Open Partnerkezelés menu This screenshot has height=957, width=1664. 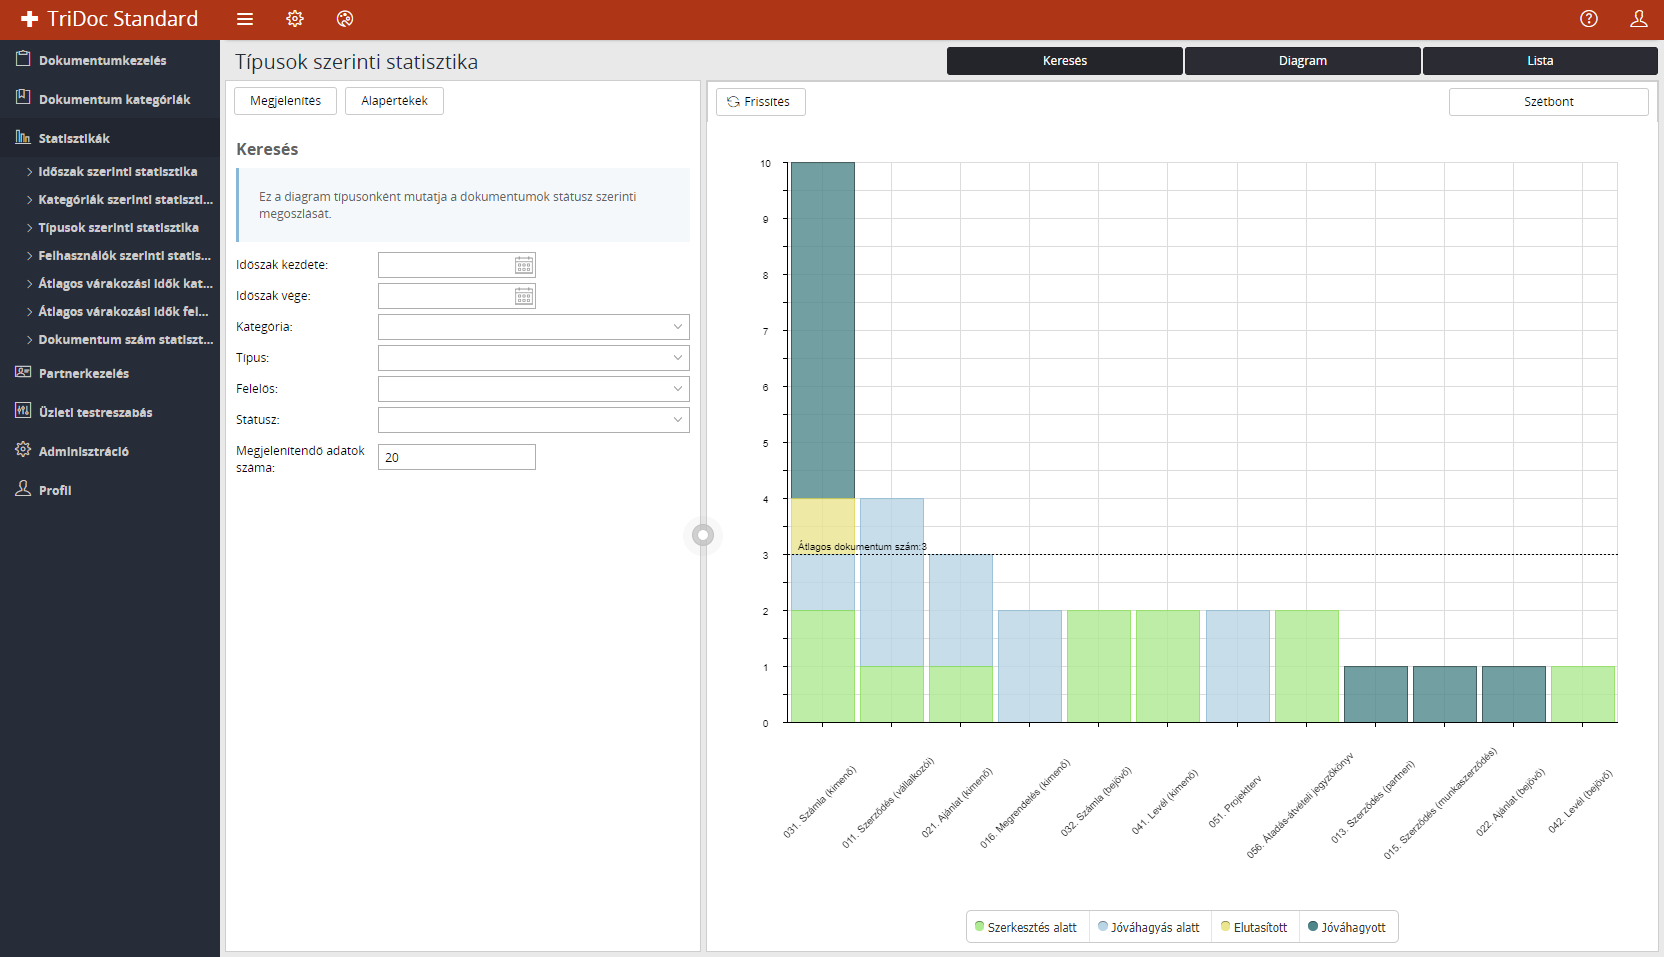coord(110,373)
